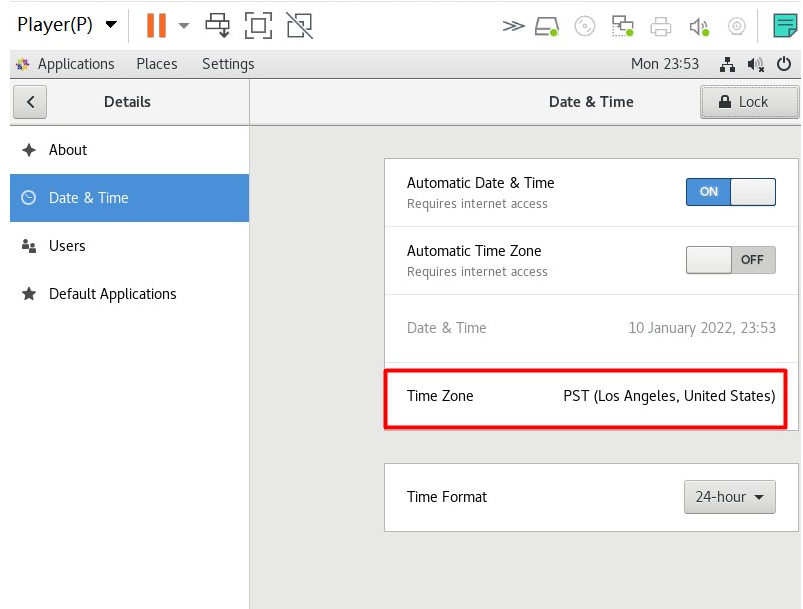Click the Applications menu colorful logo icon
Viewport: 803px width, 609px height.
[x=23, y=65]
